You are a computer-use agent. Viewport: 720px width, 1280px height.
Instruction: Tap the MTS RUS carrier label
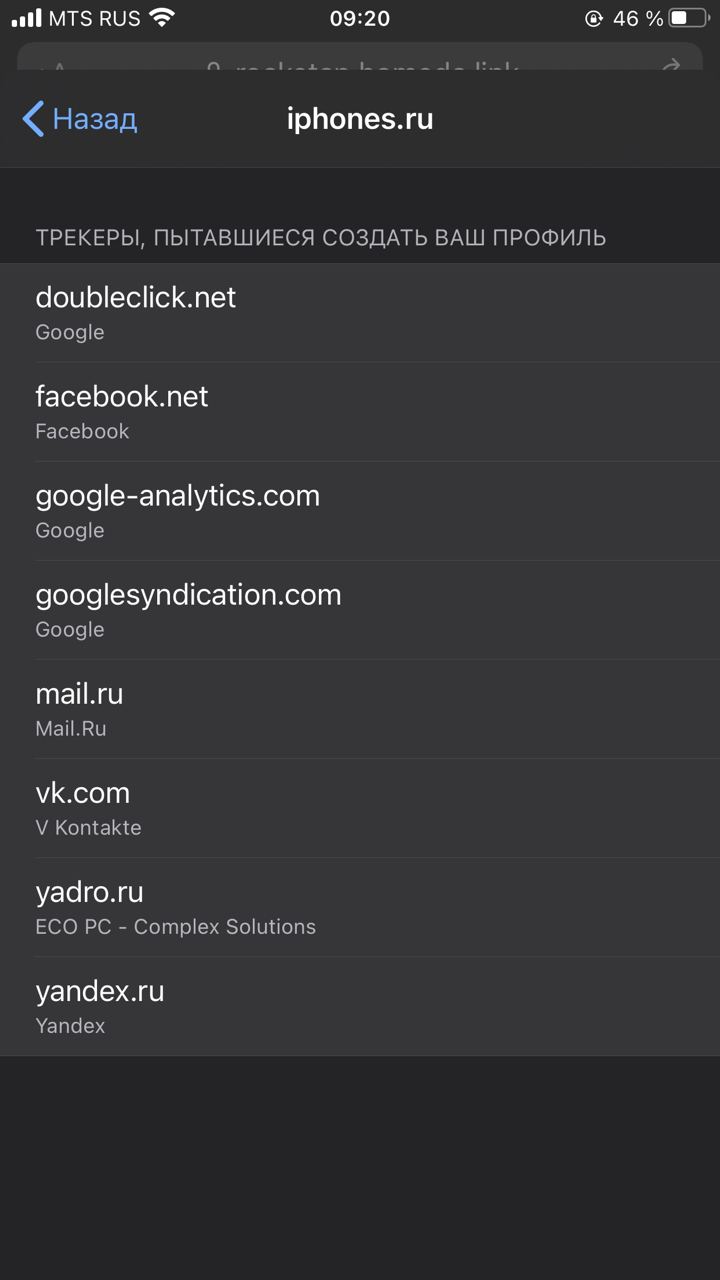tap(95, 18)
